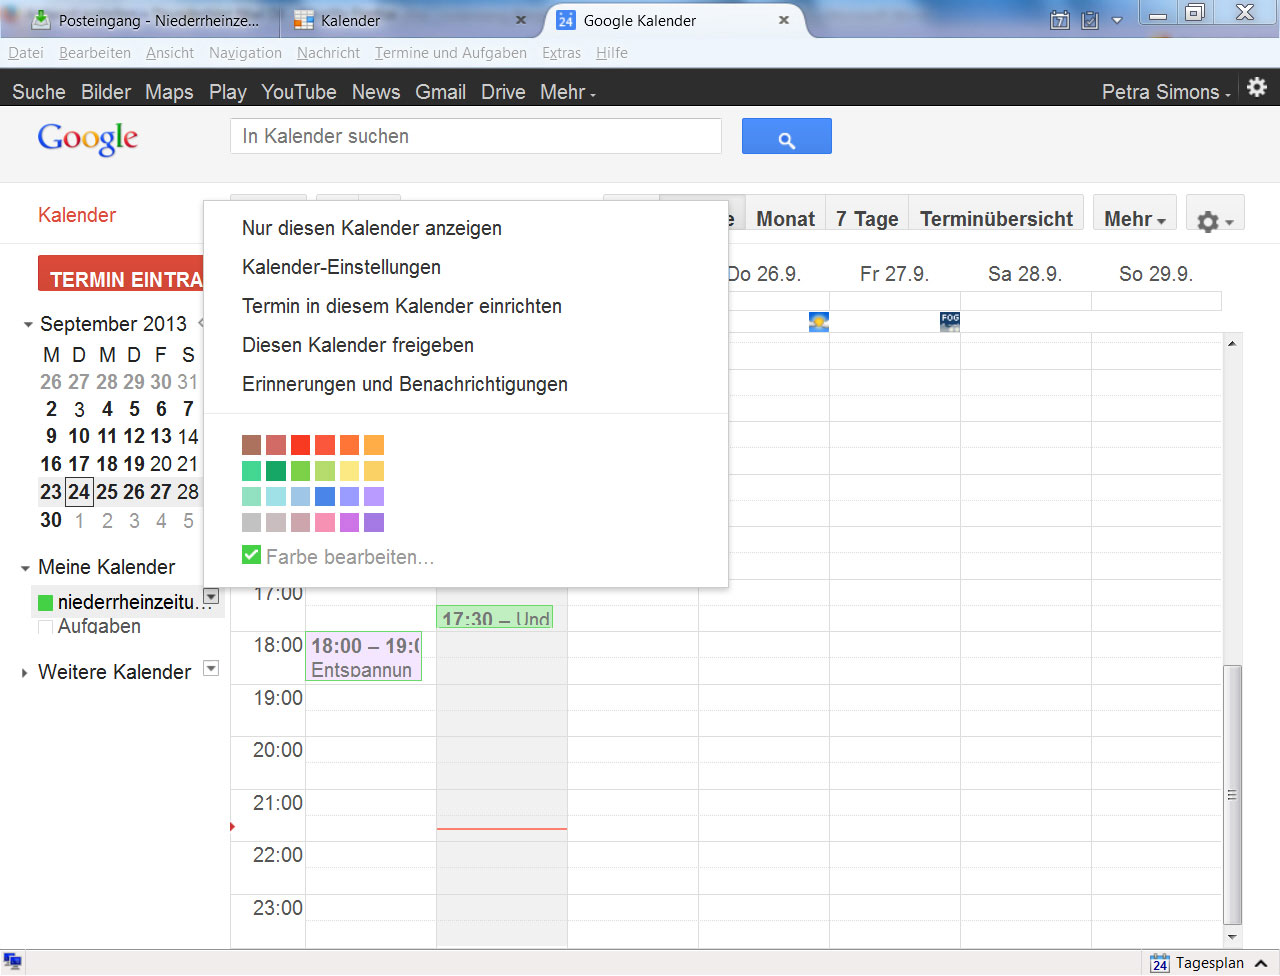The height and width of the screenshot is (976, 1280).
Task: Select 'Diesen Kalender freigeben' from menu
Action: 357,345
